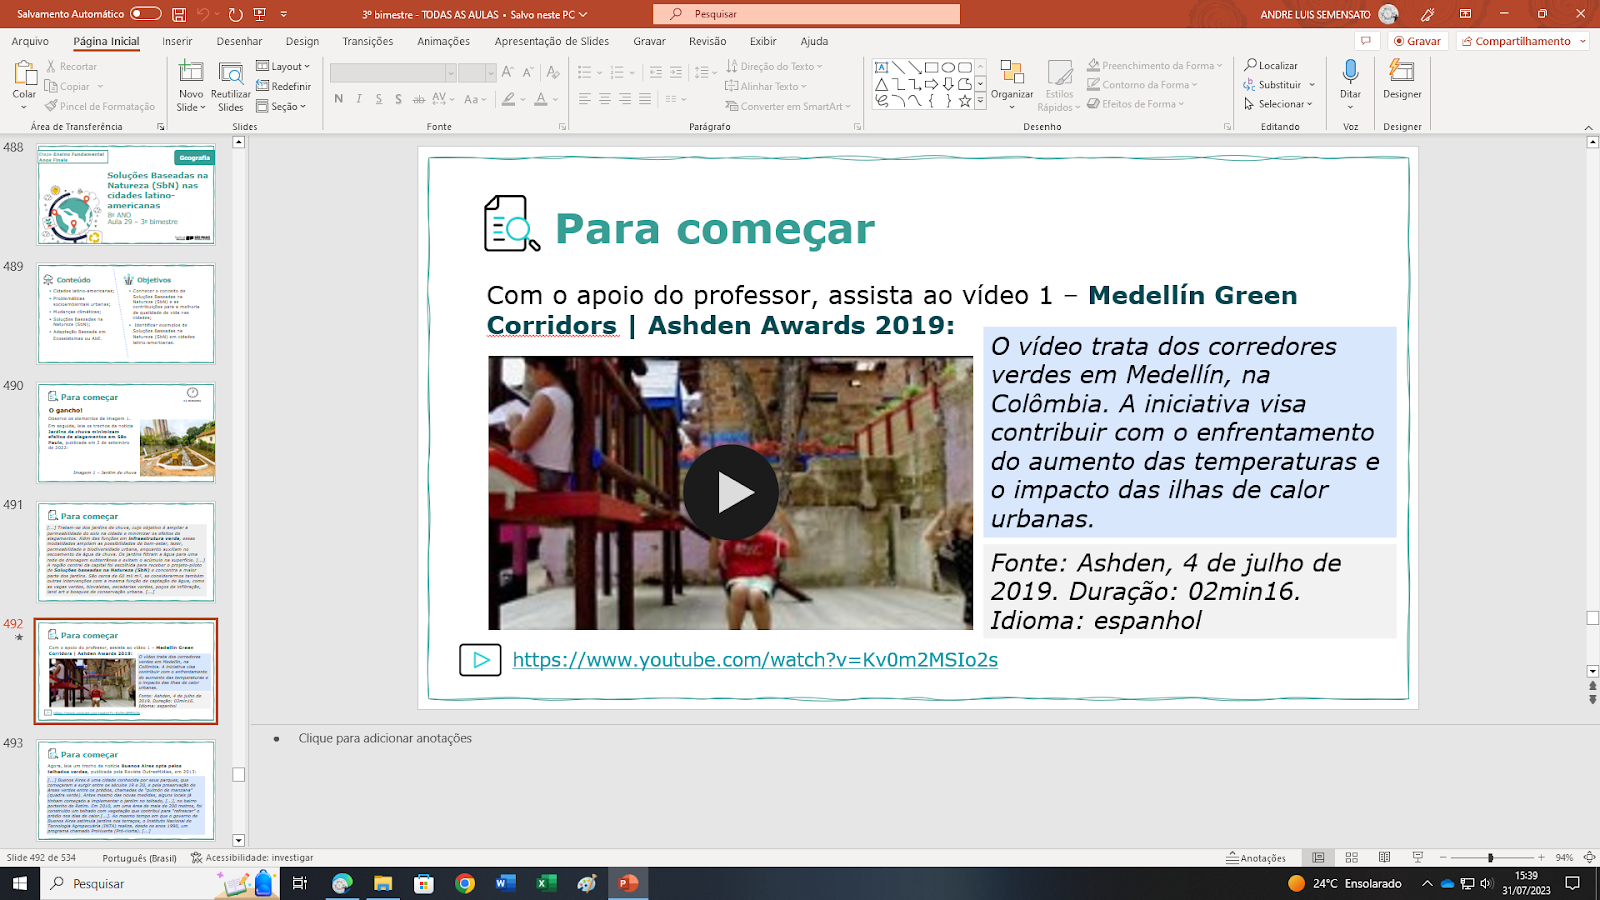Click Português (Brasil) language indicator
The height and width of the screenshot is (900, 1600).
point(139,858)
